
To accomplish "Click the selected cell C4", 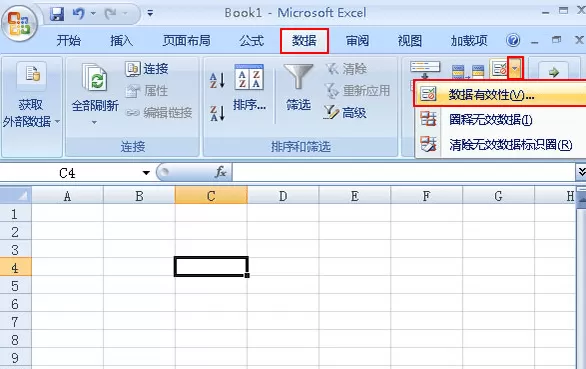I will 211,267.
